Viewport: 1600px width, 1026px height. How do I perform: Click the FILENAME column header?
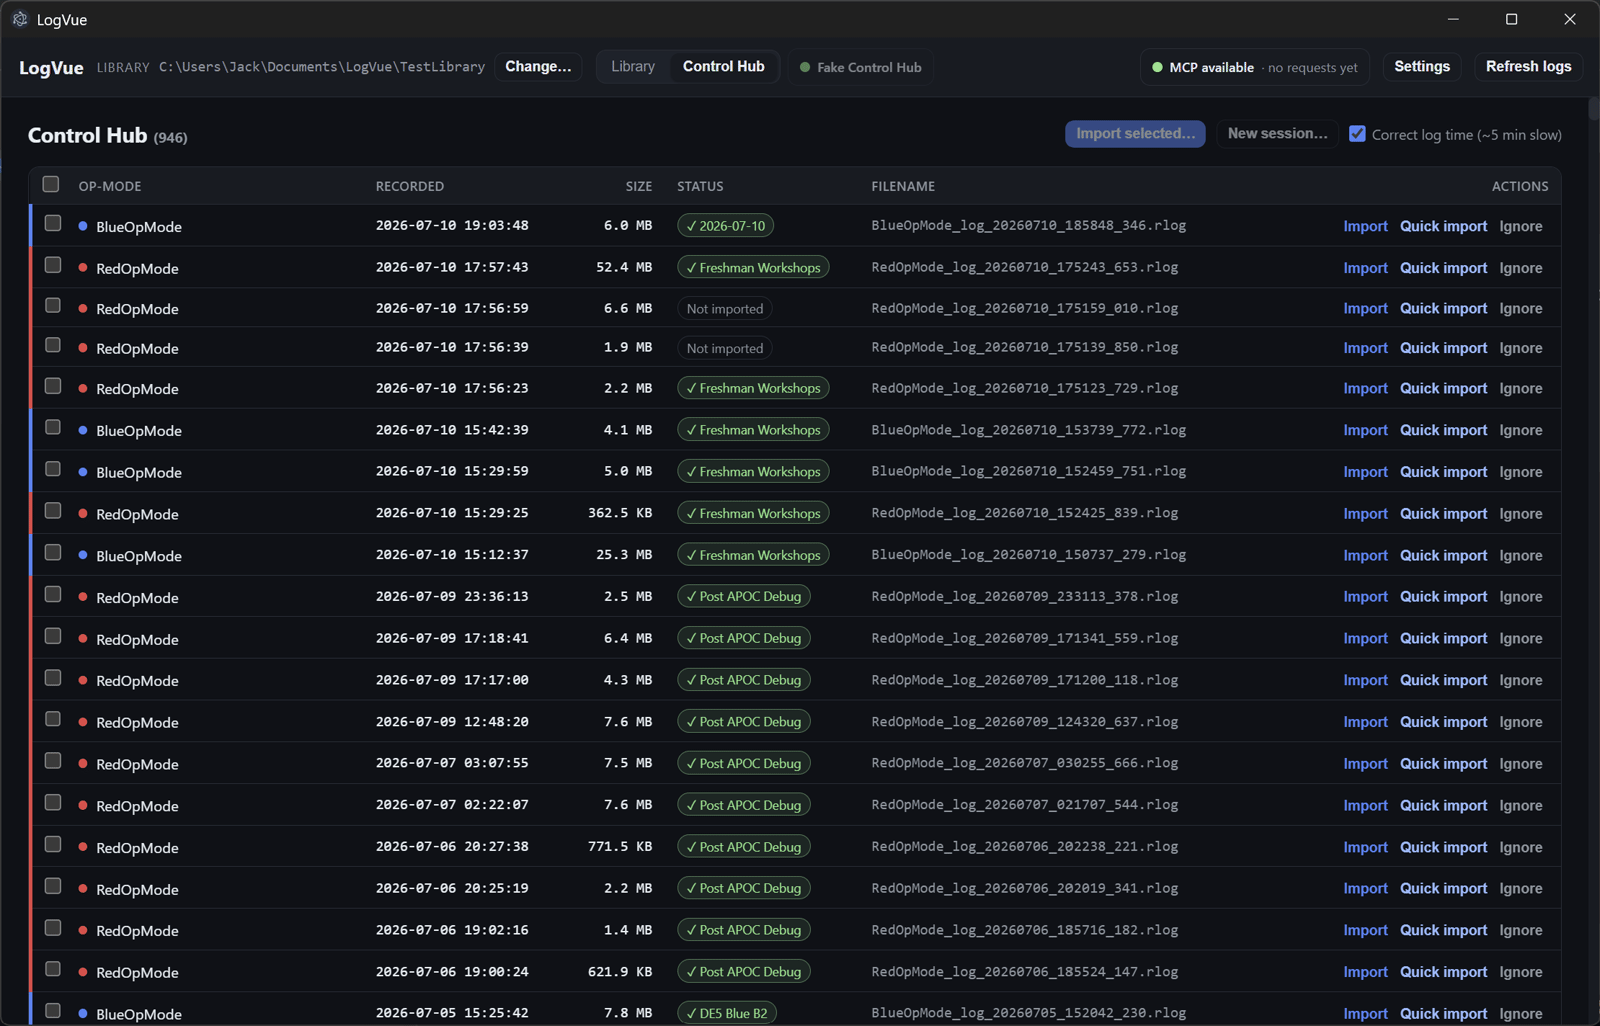pyautogui.click(x=903, y=186)
